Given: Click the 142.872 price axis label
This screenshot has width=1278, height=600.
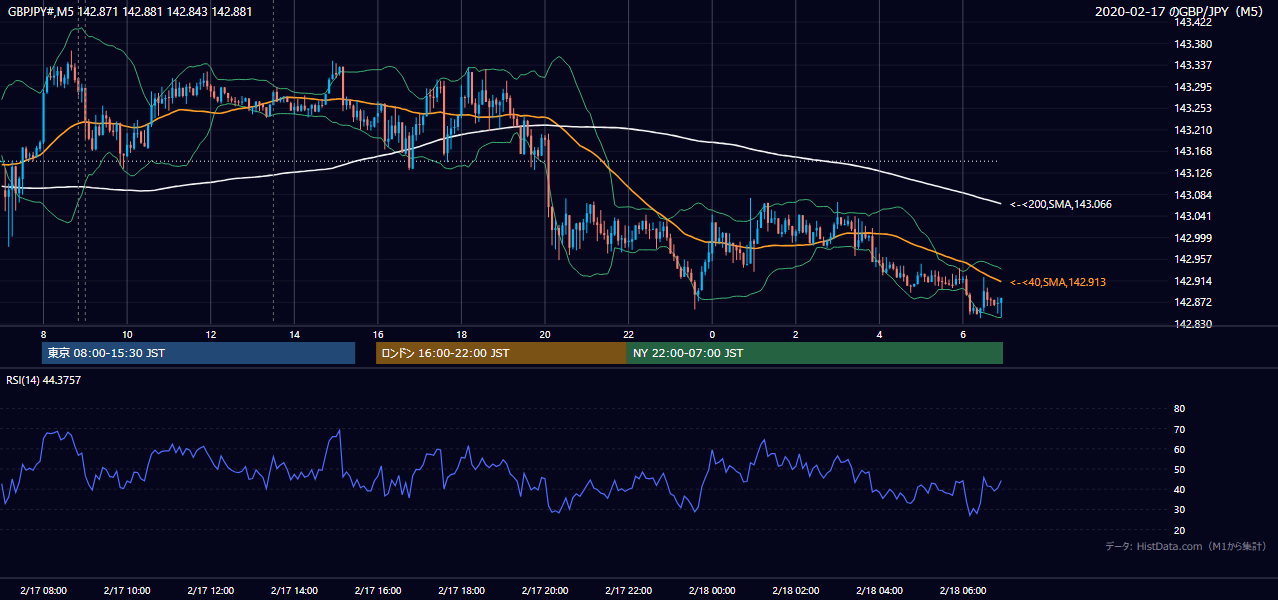Looking at the screenshot, I should (x=1192, y=302).
